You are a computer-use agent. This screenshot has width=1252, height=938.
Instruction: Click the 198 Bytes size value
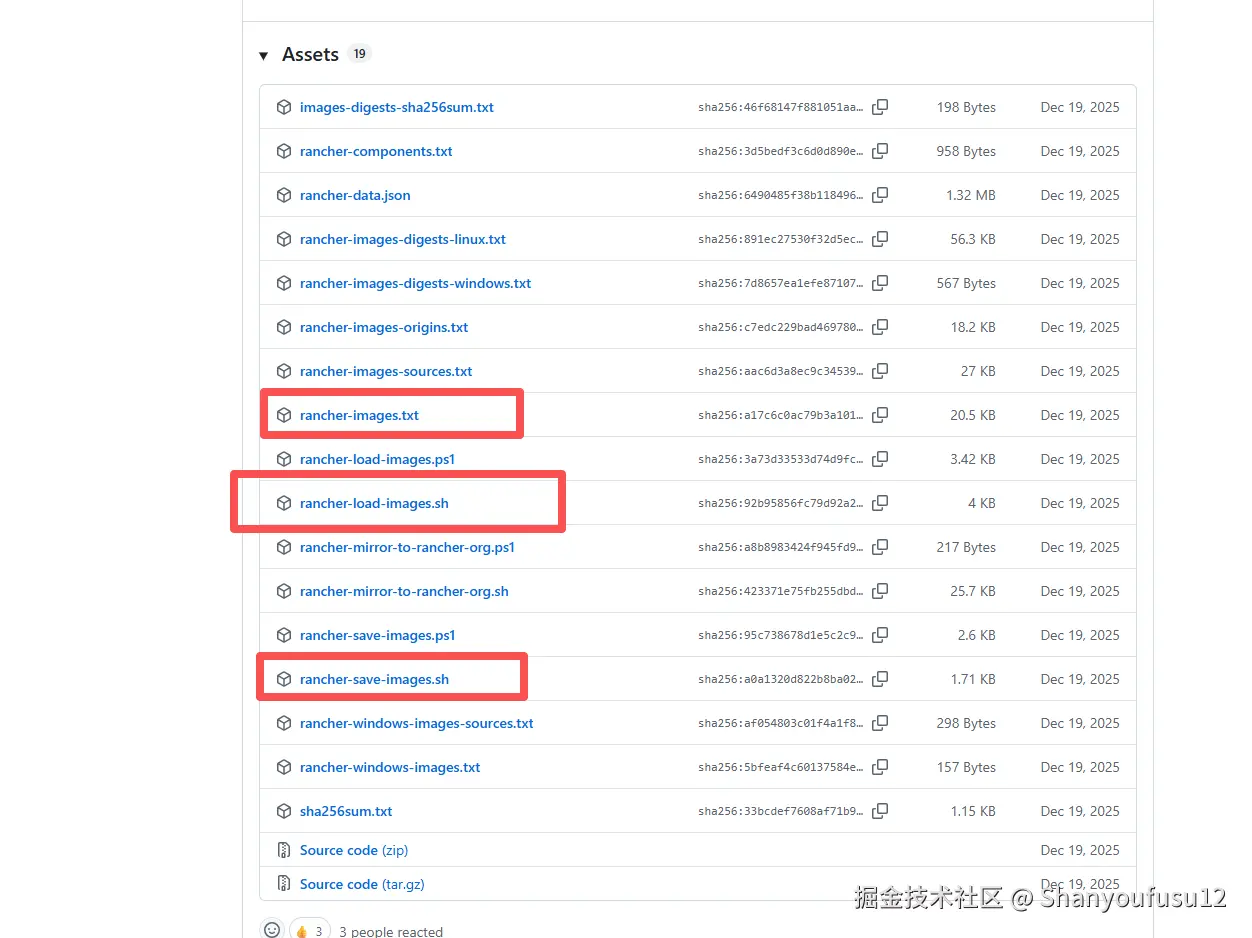coord(966,107)
